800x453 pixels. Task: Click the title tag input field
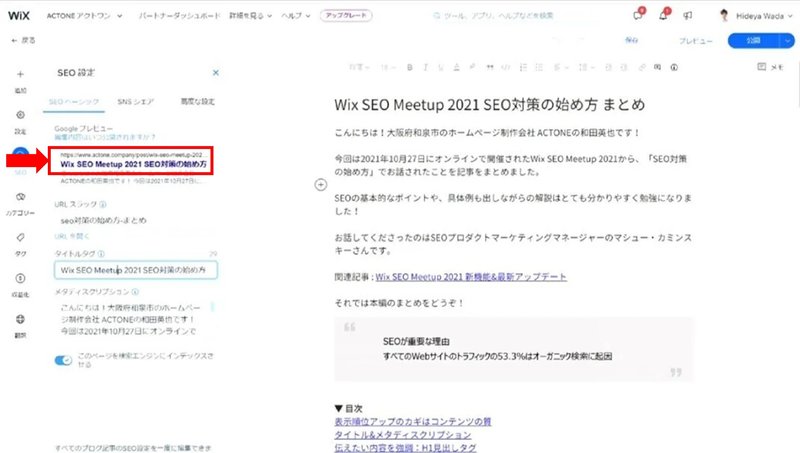(x=136, y=270)
